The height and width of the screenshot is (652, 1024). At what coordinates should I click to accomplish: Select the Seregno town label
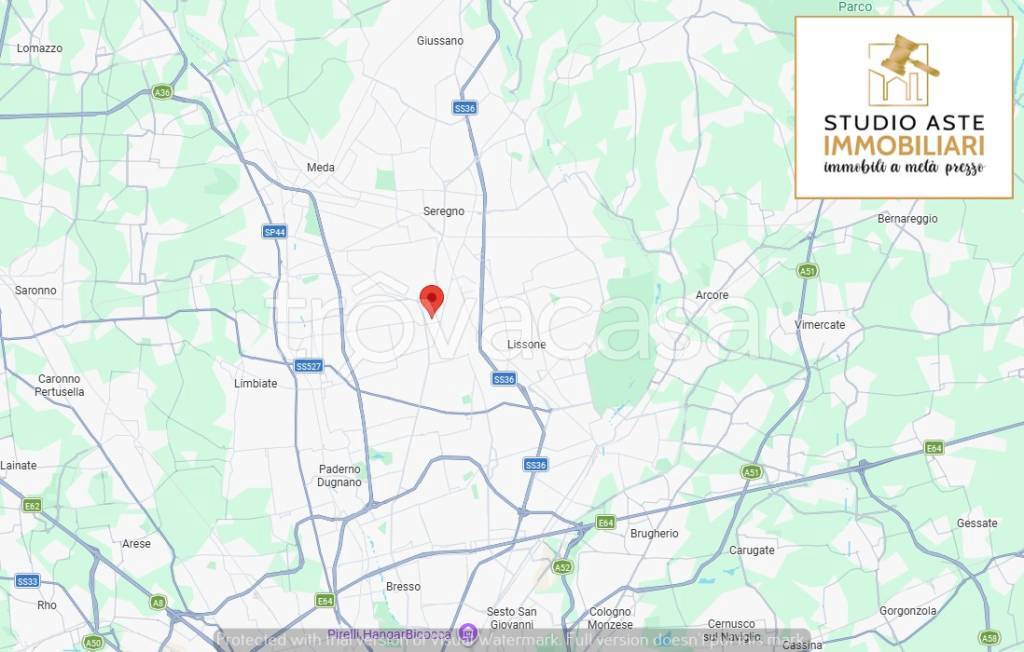pos(443,211)
